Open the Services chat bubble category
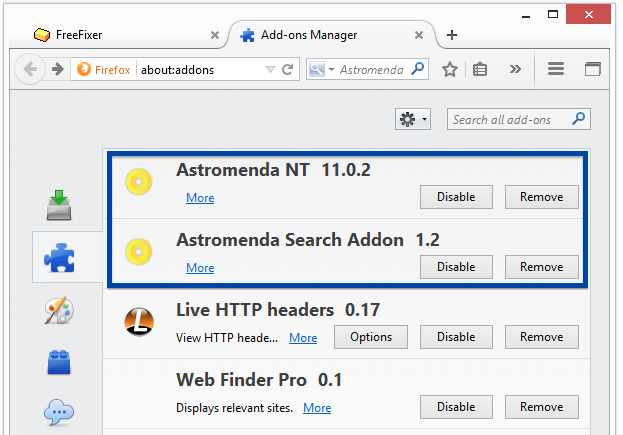This screenshot has width=623, height=435. [59, 412]
